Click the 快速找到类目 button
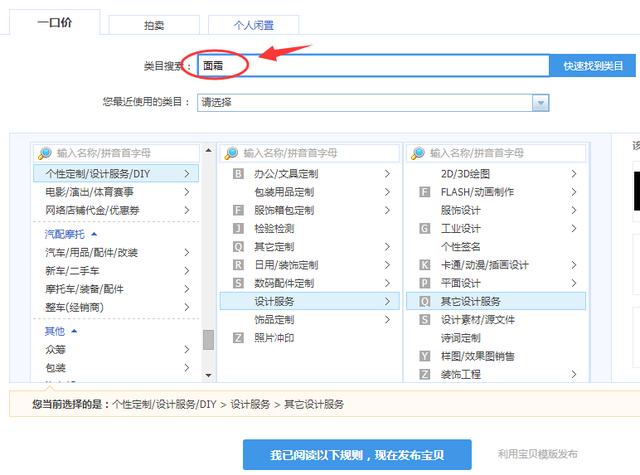This screenshot has height=475, width=640. coord(593,66)
